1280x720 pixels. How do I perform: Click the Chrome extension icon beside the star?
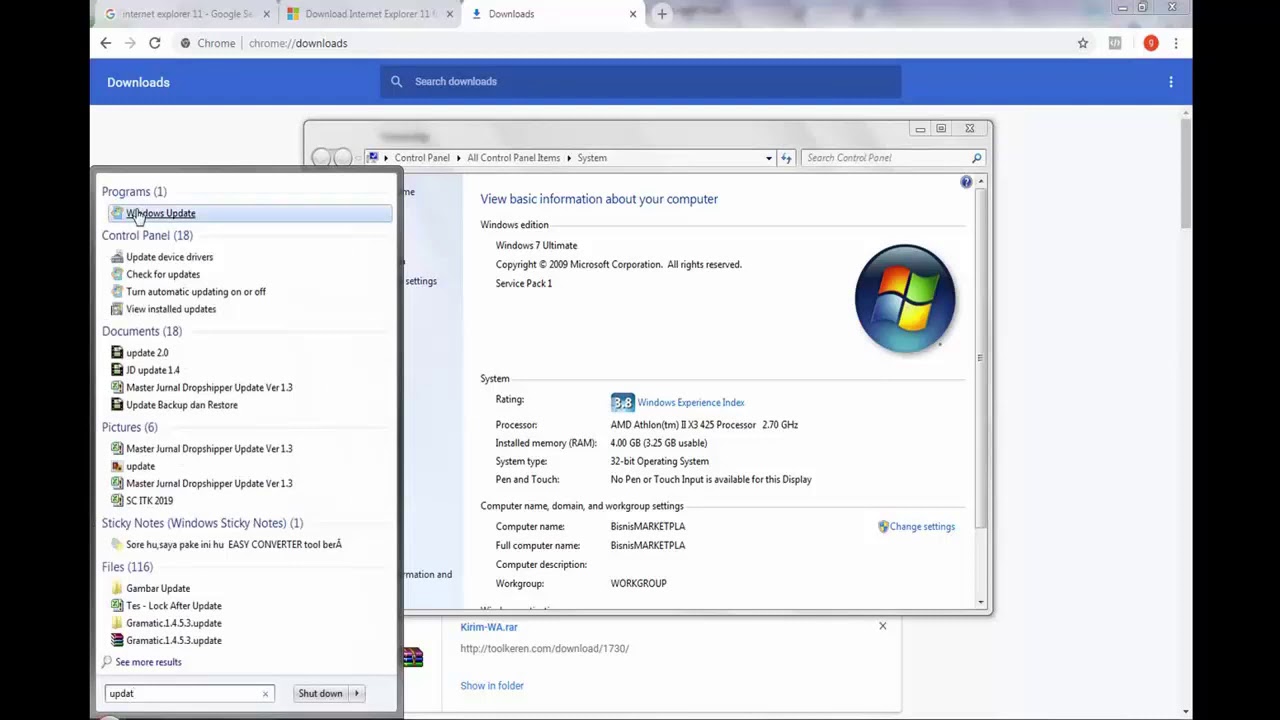pos(1115,43)
